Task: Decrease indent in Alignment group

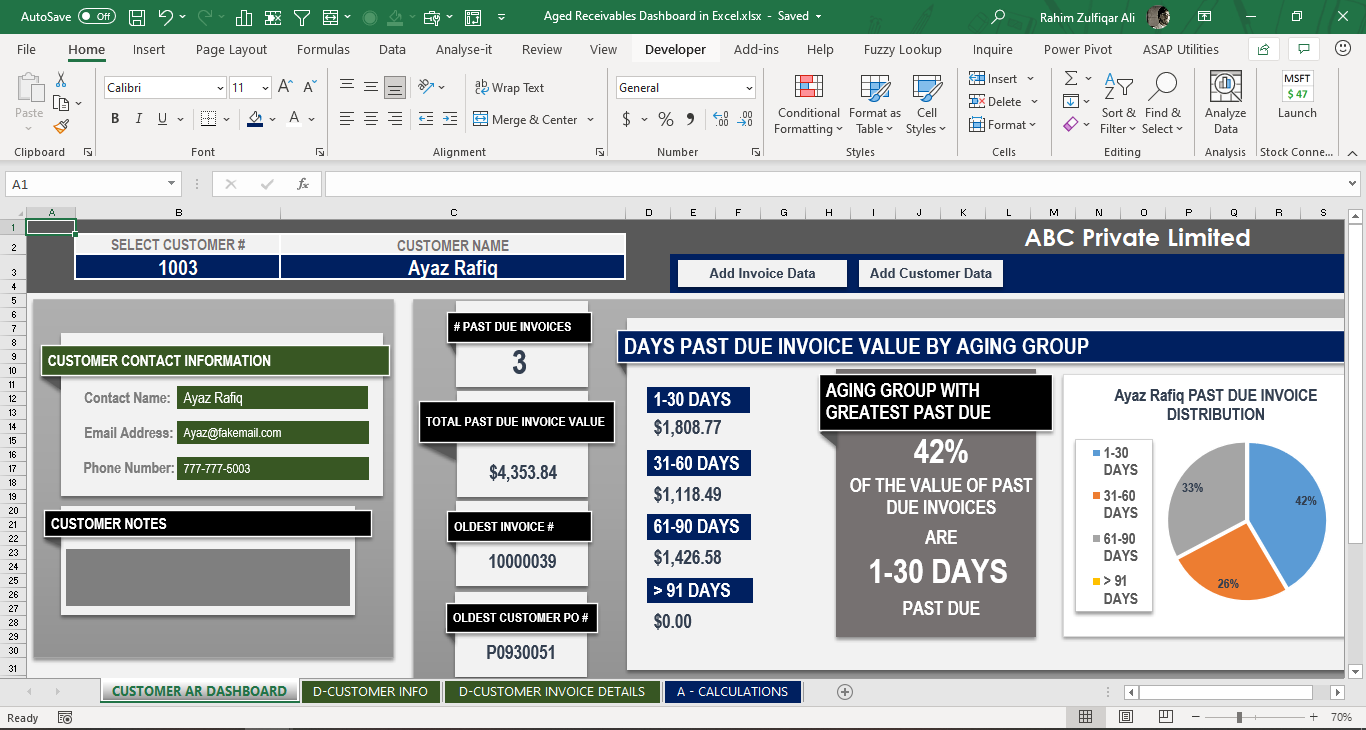Action: click(427, 119)
